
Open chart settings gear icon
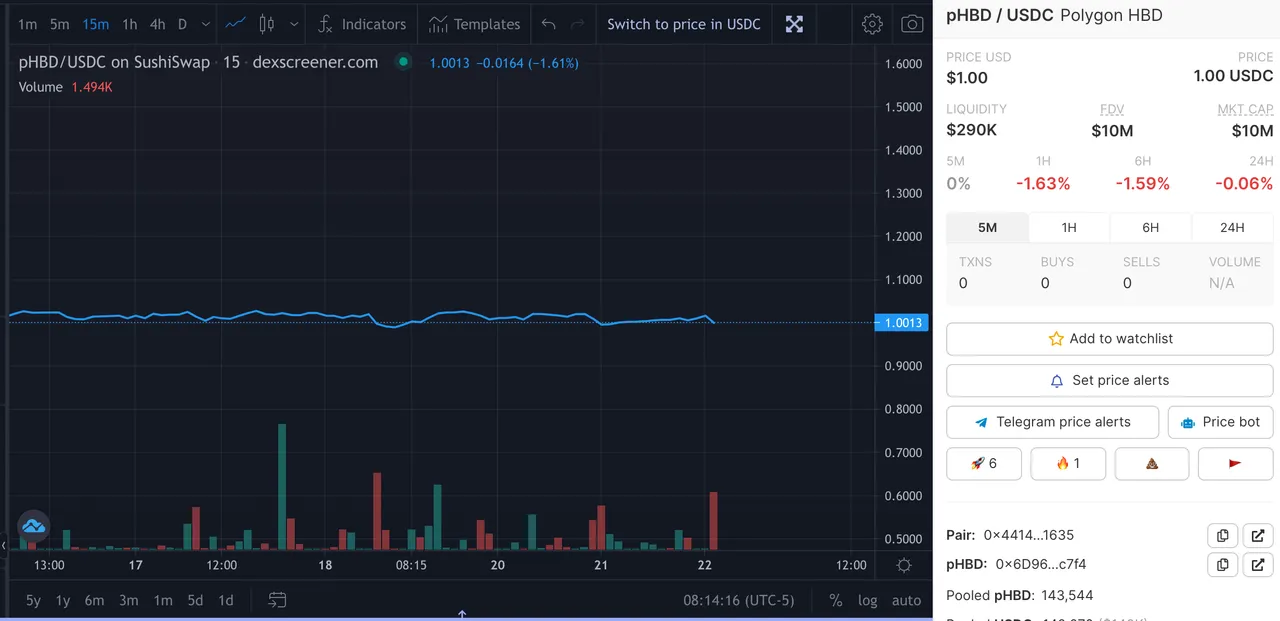tap(872, 24)
